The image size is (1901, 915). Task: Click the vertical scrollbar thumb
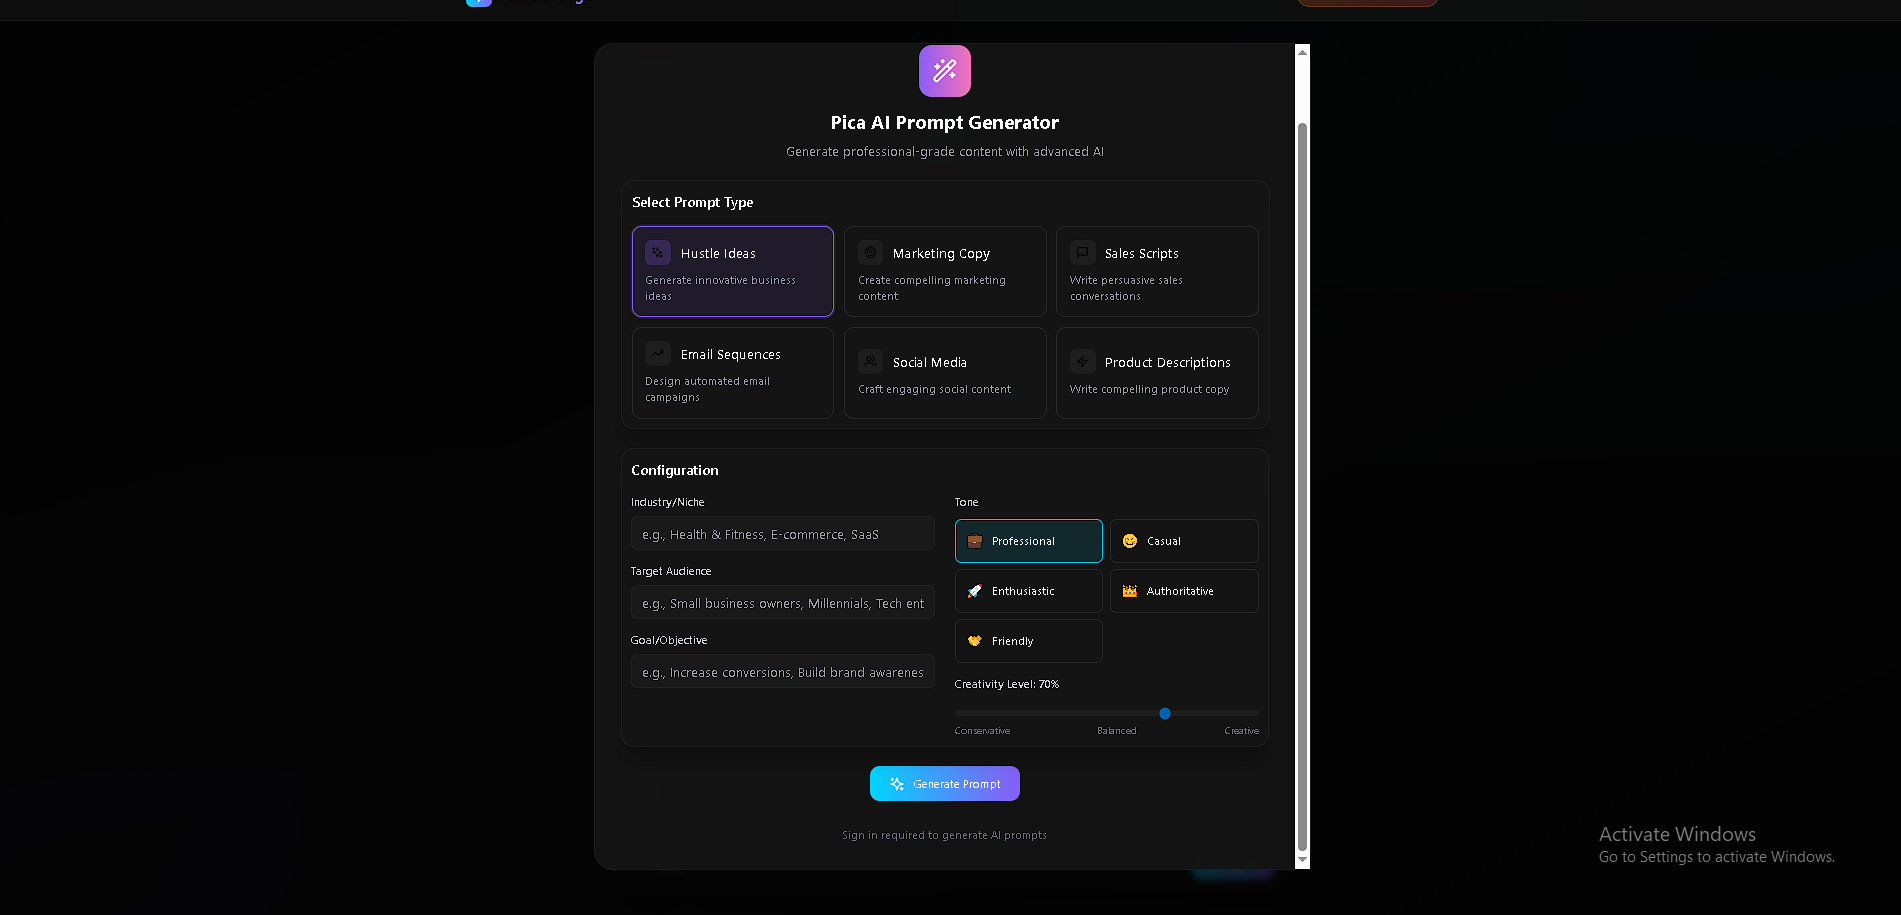click(1302, 486)
